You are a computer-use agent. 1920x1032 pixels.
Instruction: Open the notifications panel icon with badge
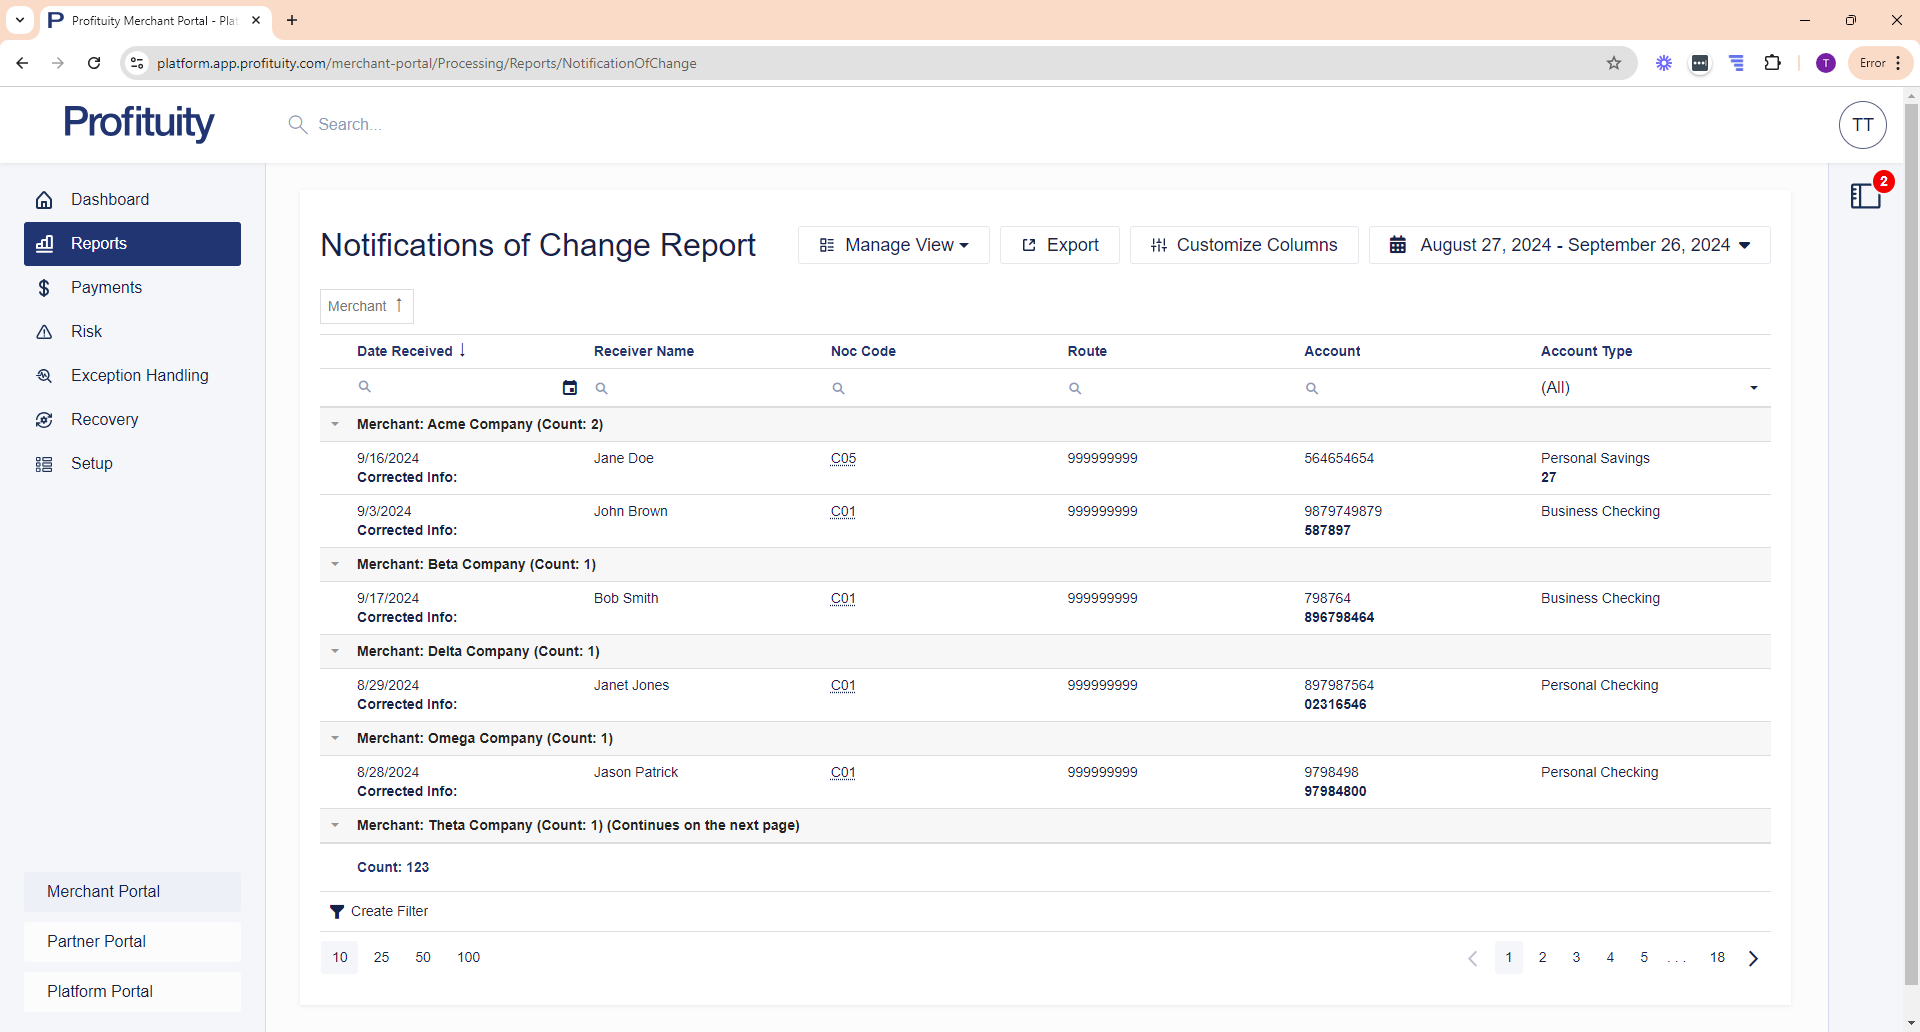(x=1866, y=195)
